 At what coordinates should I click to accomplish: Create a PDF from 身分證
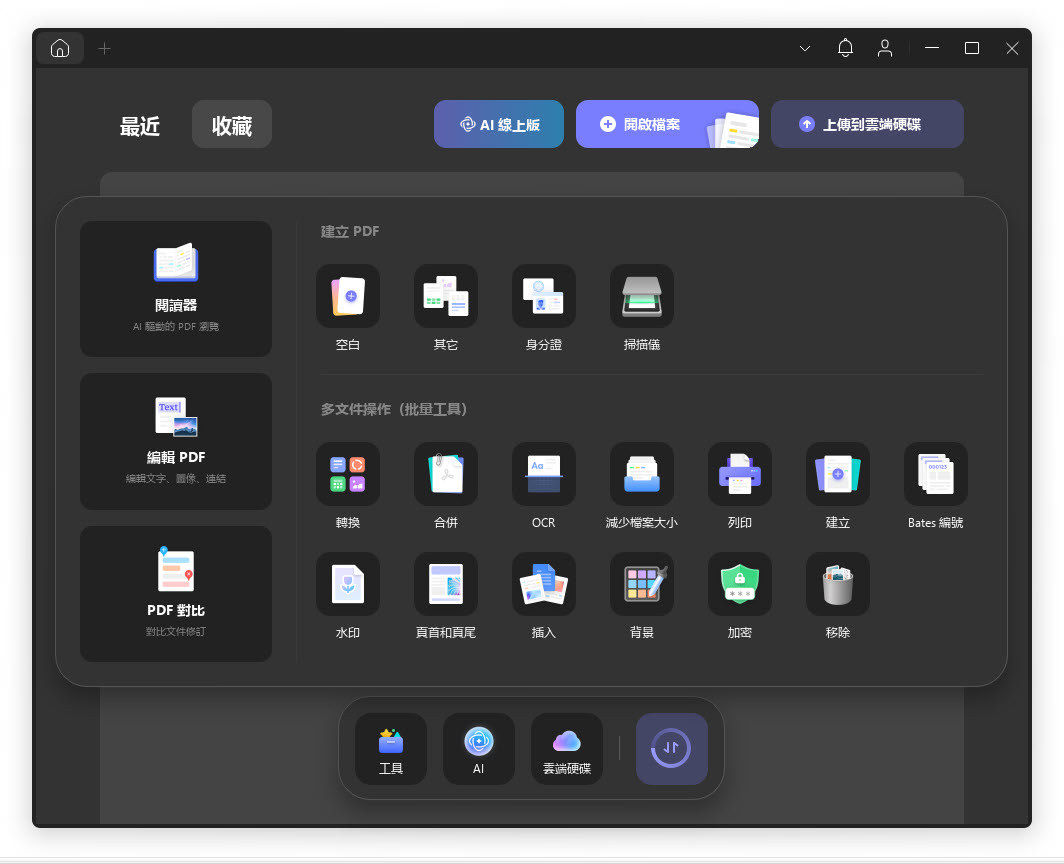pos(543,296)
